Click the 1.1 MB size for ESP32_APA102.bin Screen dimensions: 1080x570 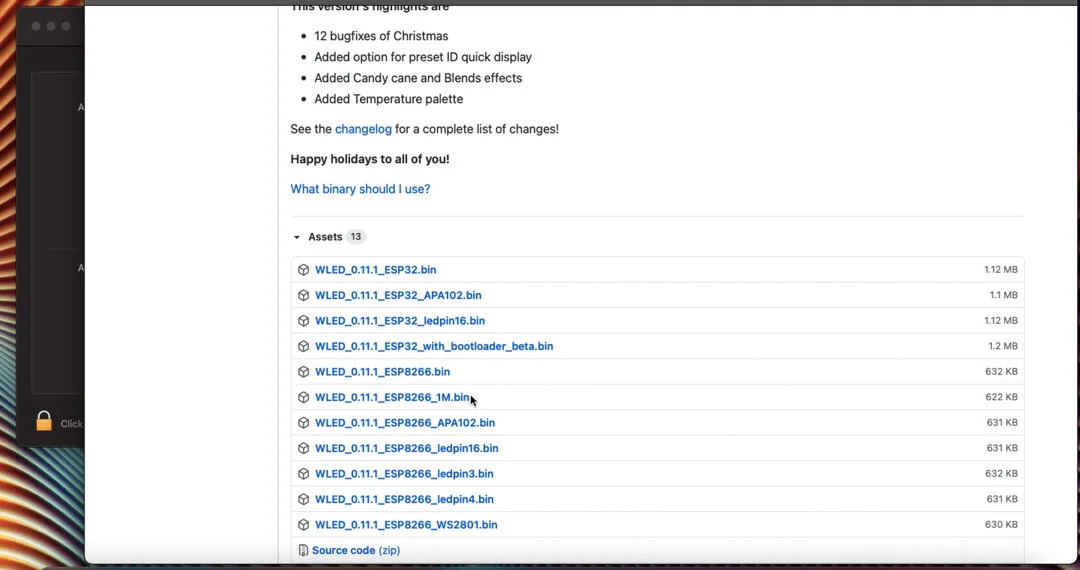coord(1004,295)
